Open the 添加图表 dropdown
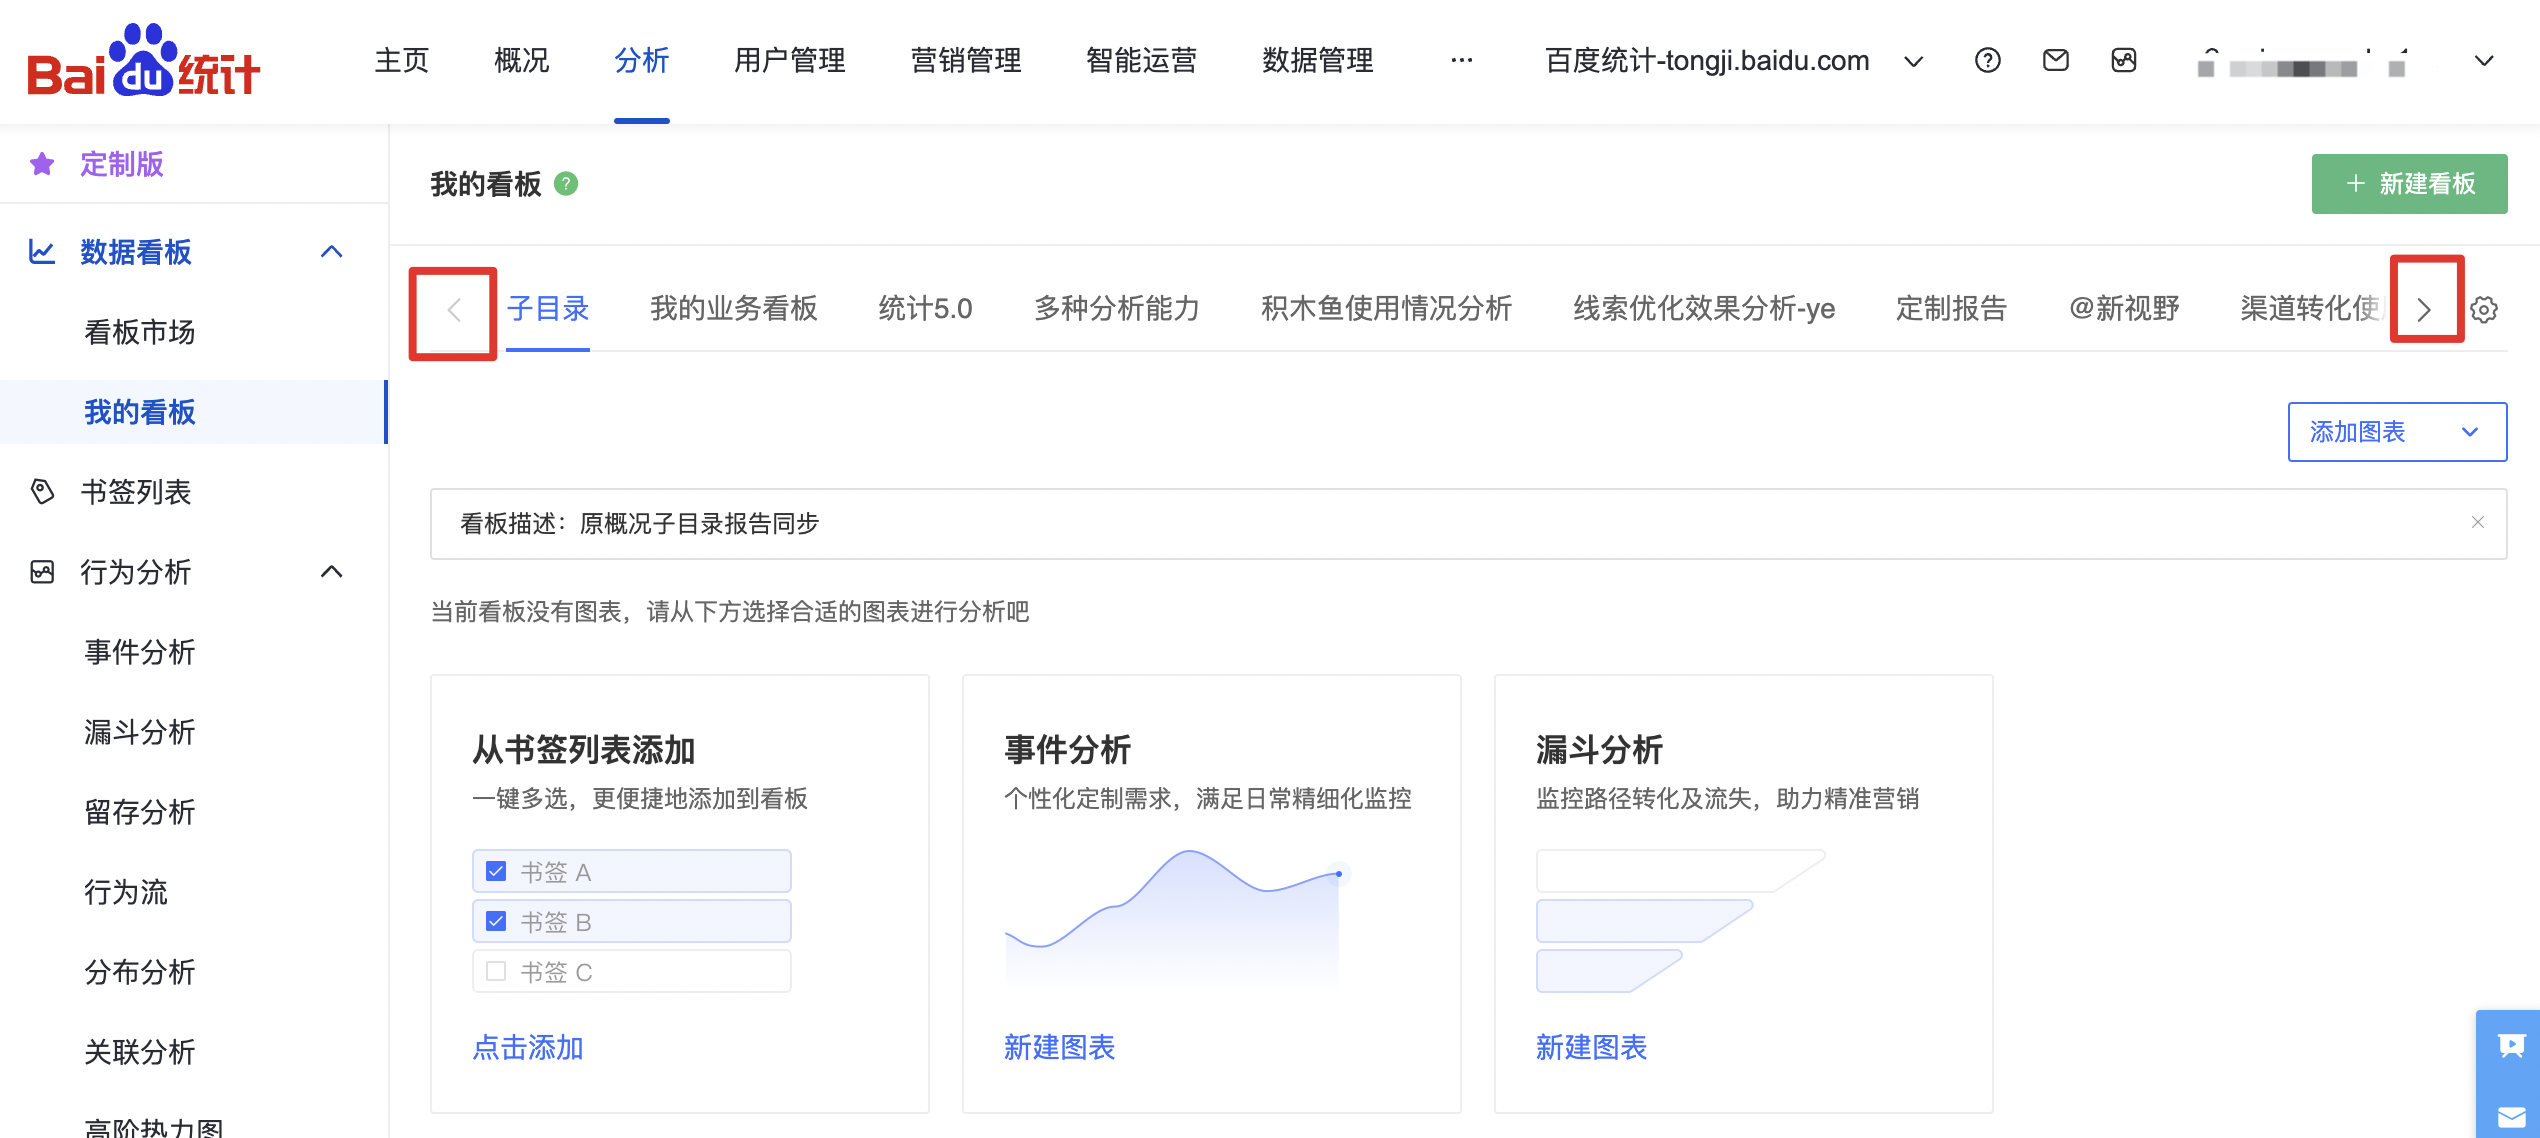The width and height of the screenshot is (2540, 1138). pyautogui.click(x=2397, y=432)
